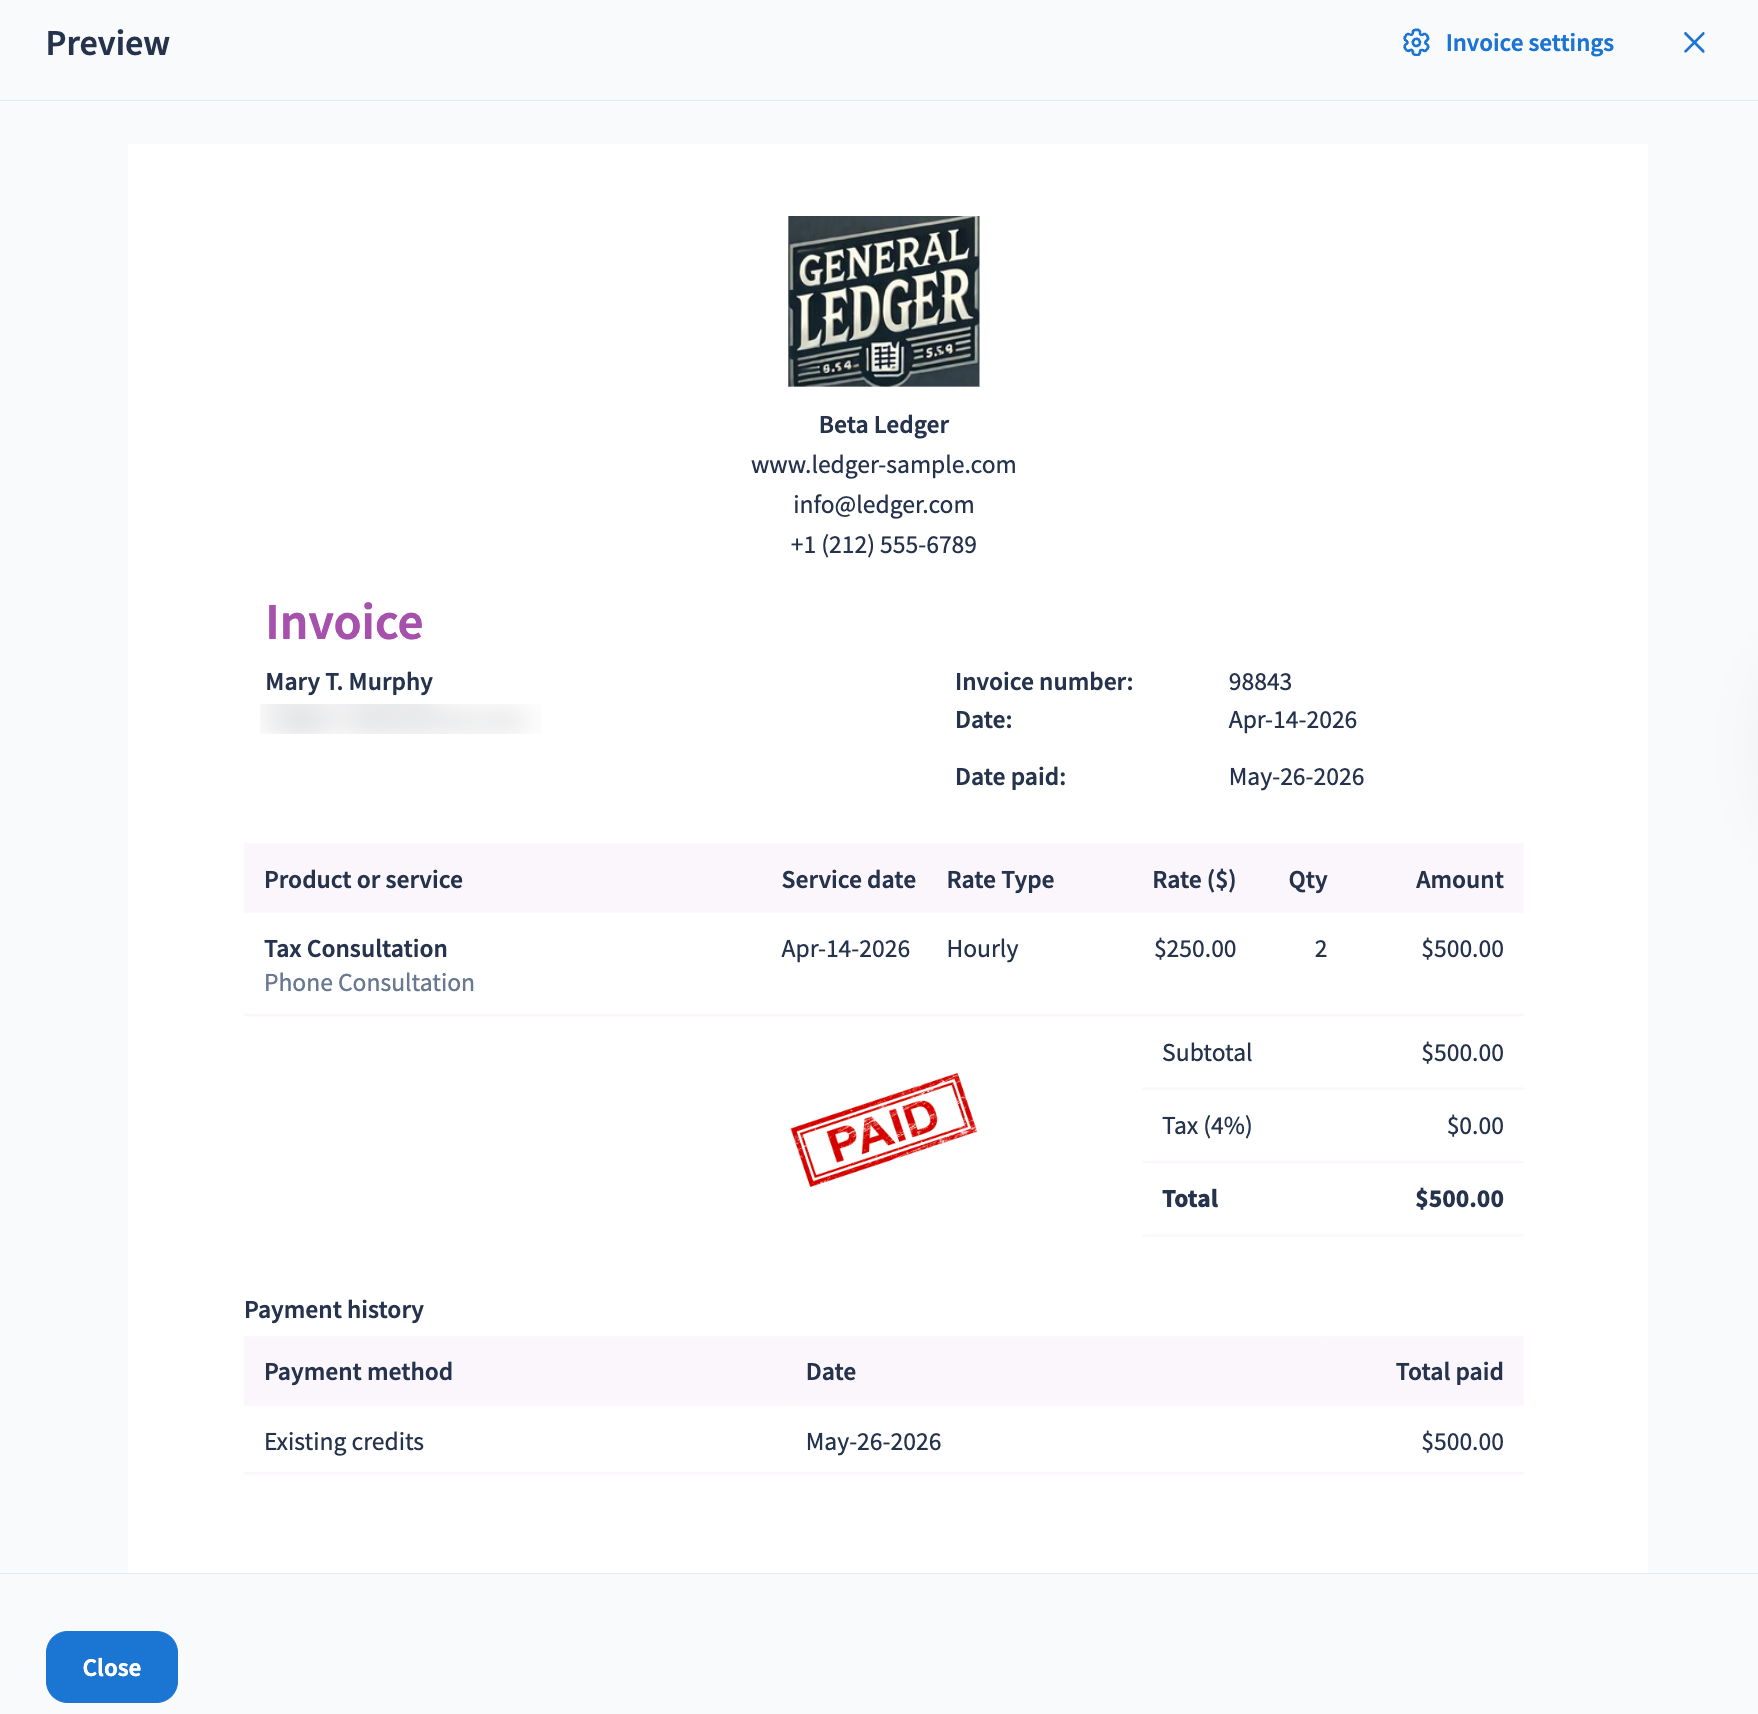Click the Invoice settings gear icon
The height and width of the screenshot is (1714, 1758).
(1416, 43)
